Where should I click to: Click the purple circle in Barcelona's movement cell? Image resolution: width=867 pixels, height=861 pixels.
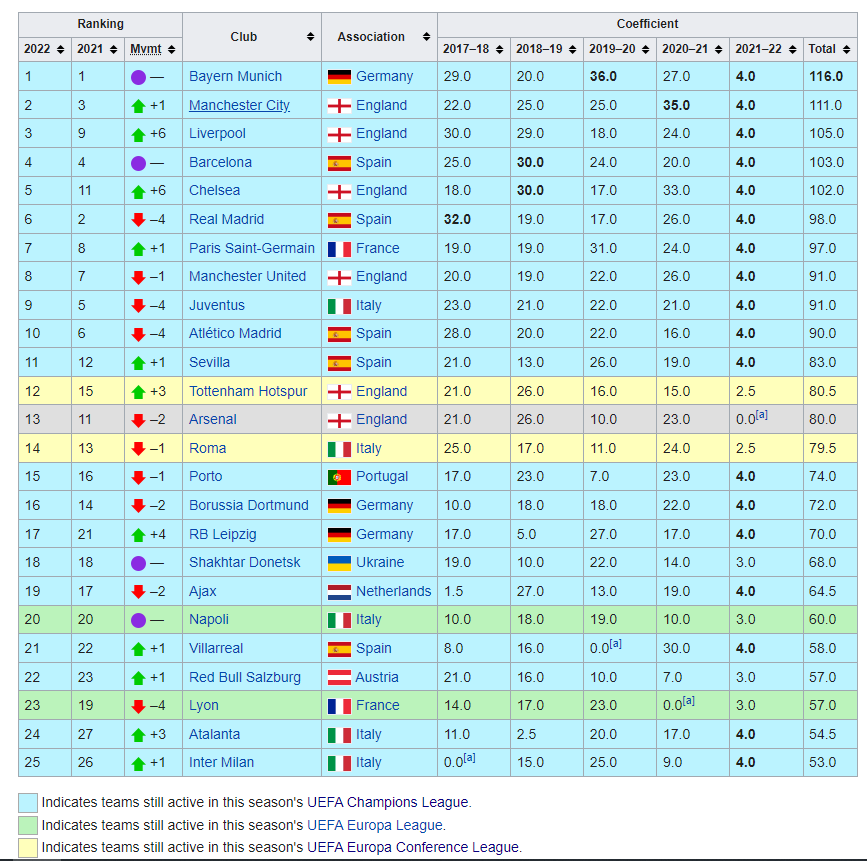[x=138, y=163]
